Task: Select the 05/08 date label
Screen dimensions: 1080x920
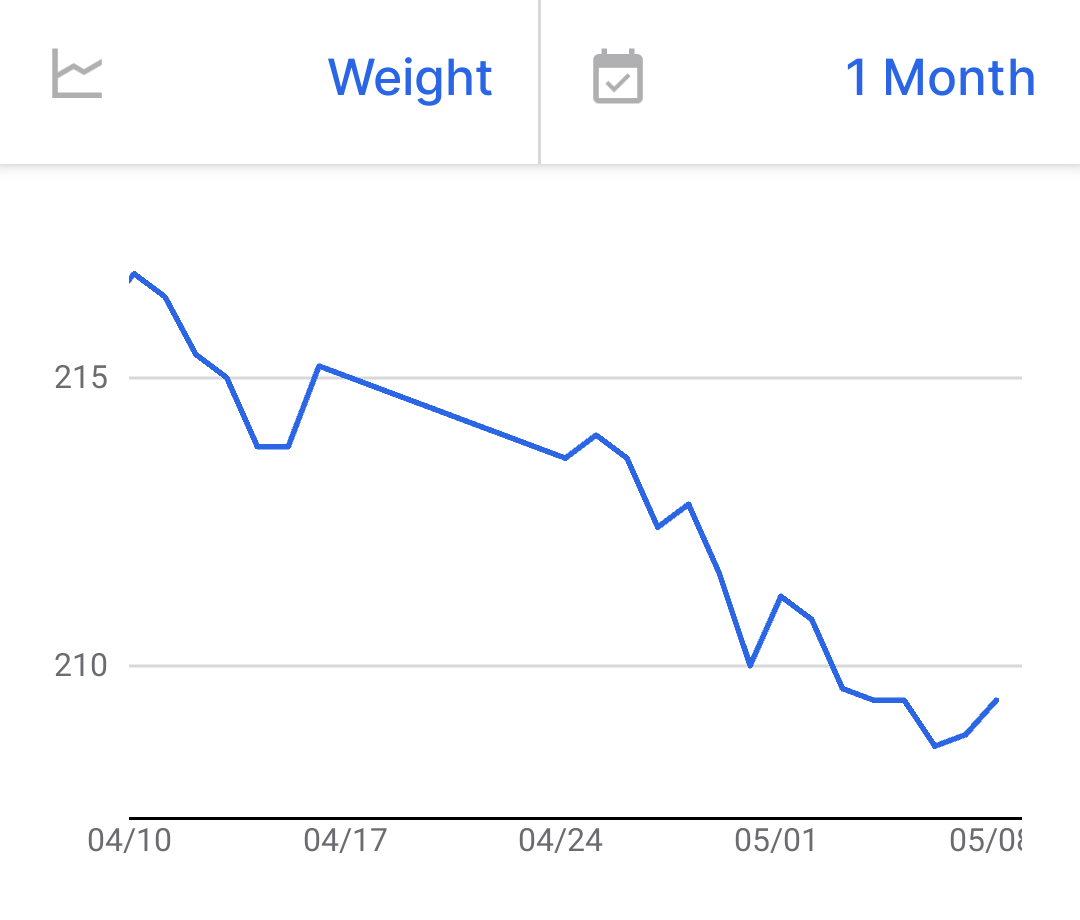Action: pyautogui.click(x=986, y=840)
